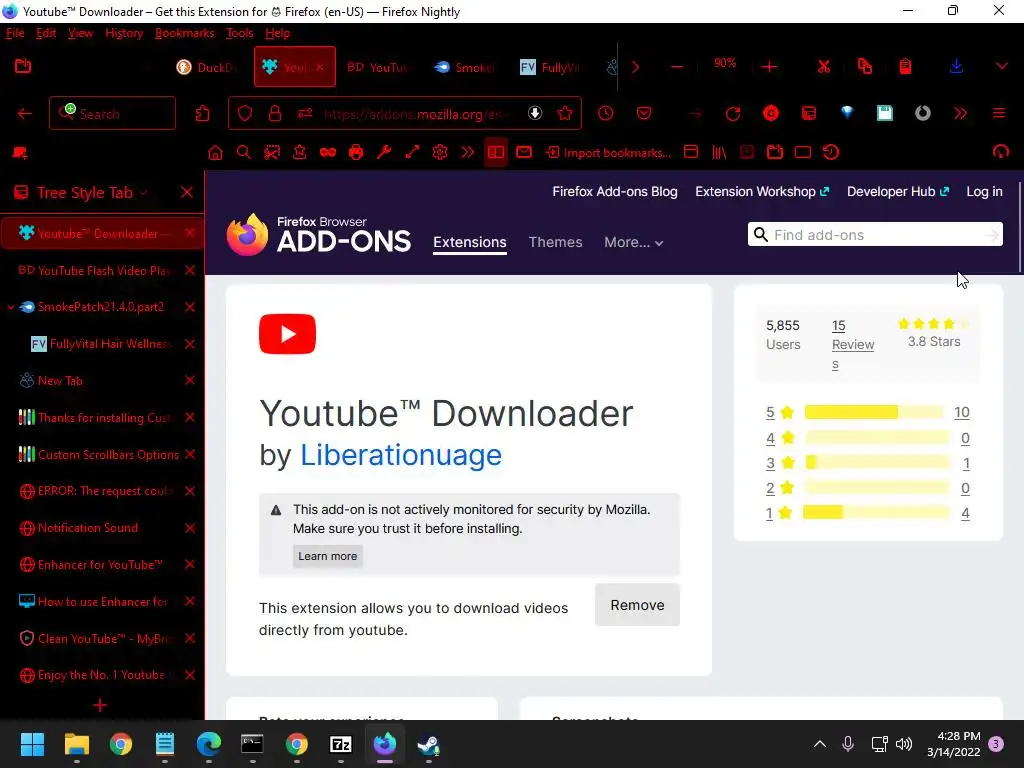The image size is (1024, 768).
Task: Open the 15 Reviews link
Action: click(x=852, y=344)
